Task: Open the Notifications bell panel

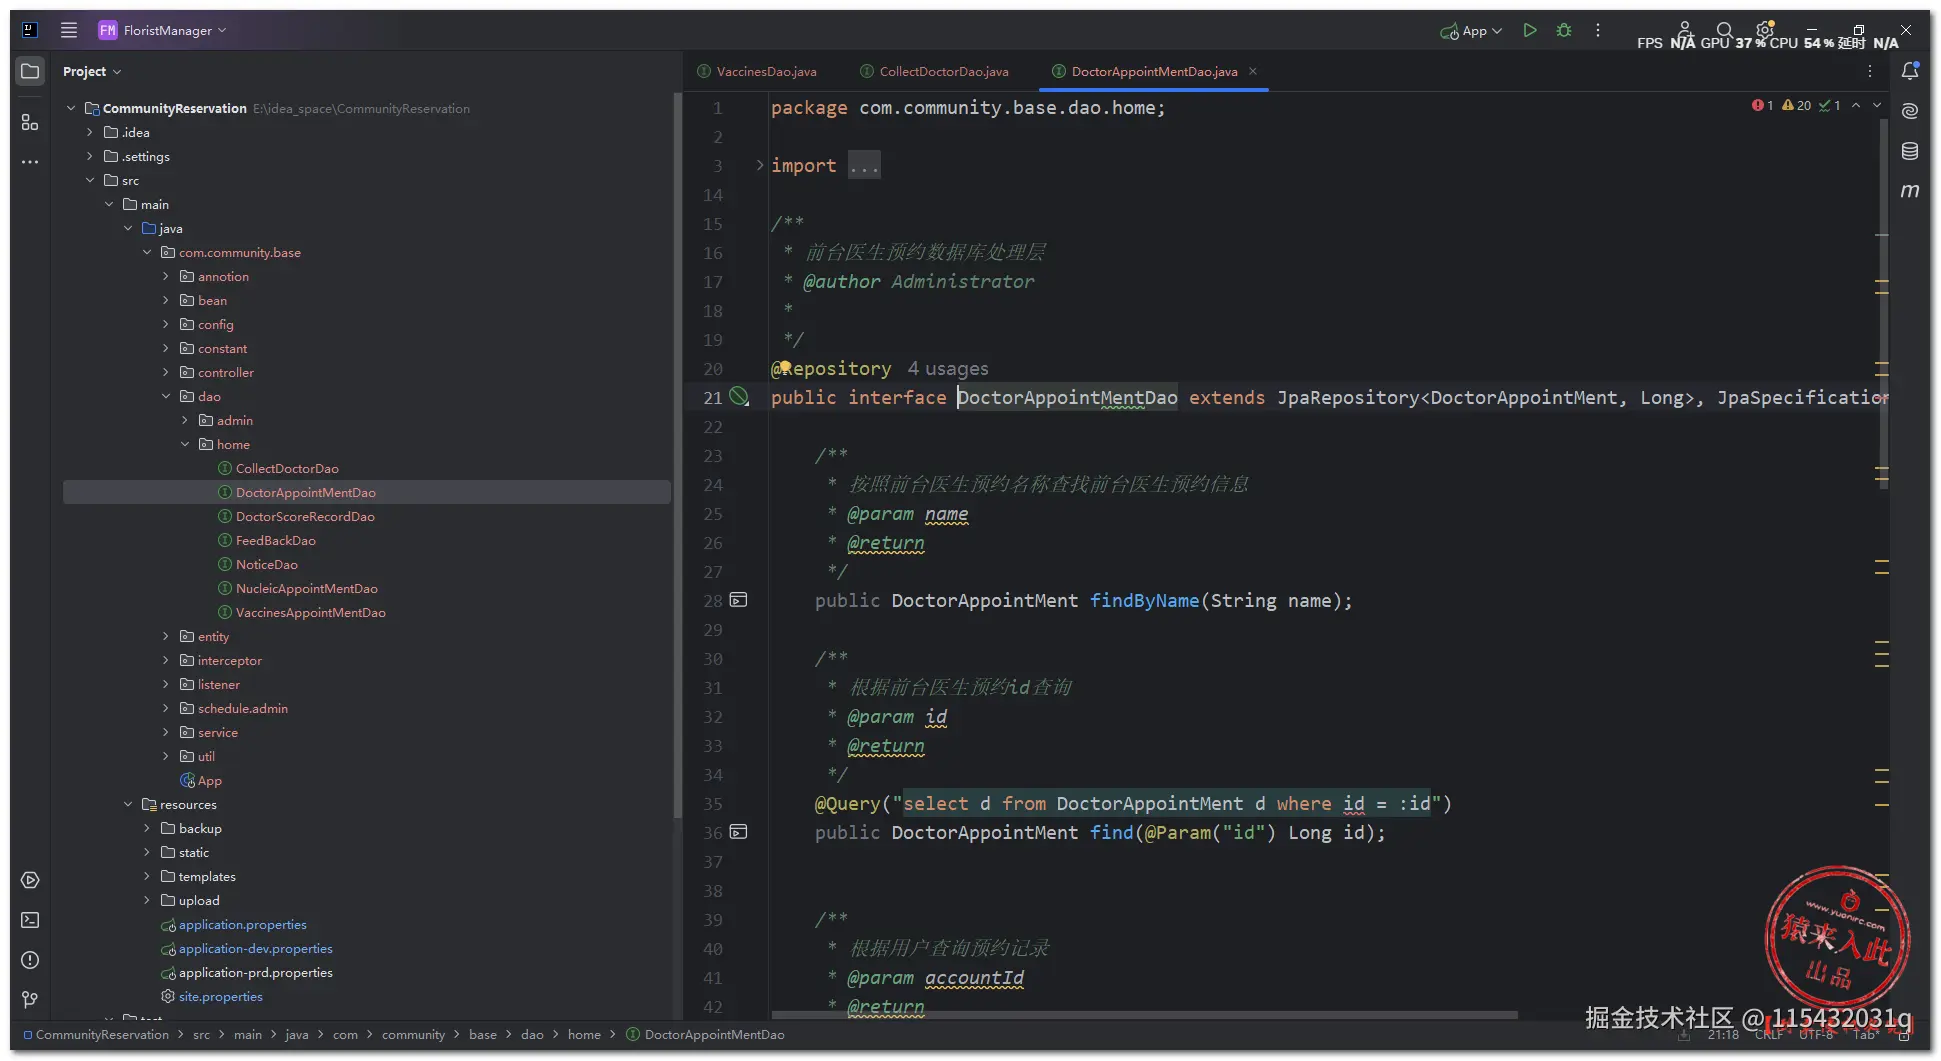Action: point(1910,71)
